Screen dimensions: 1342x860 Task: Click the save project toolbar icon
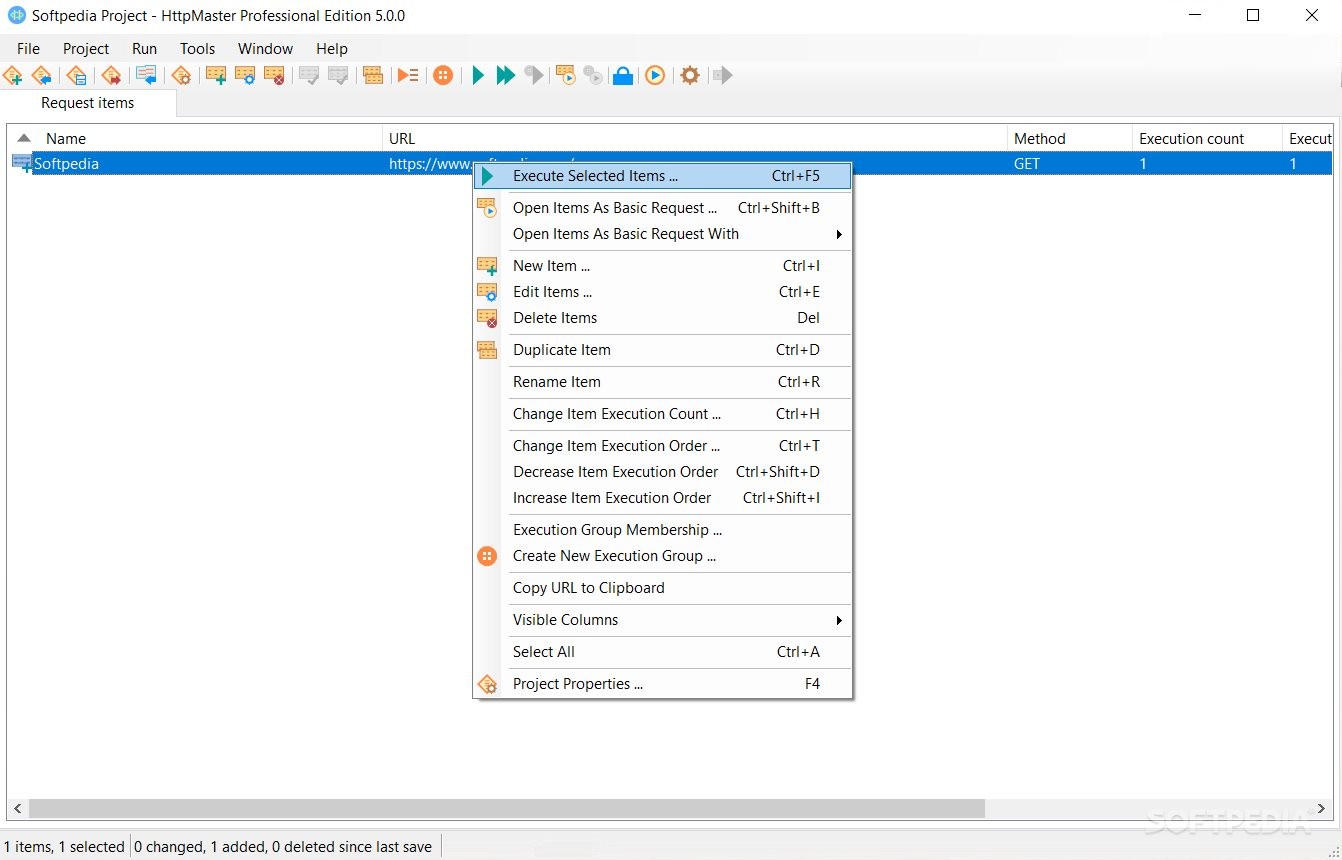77,75
